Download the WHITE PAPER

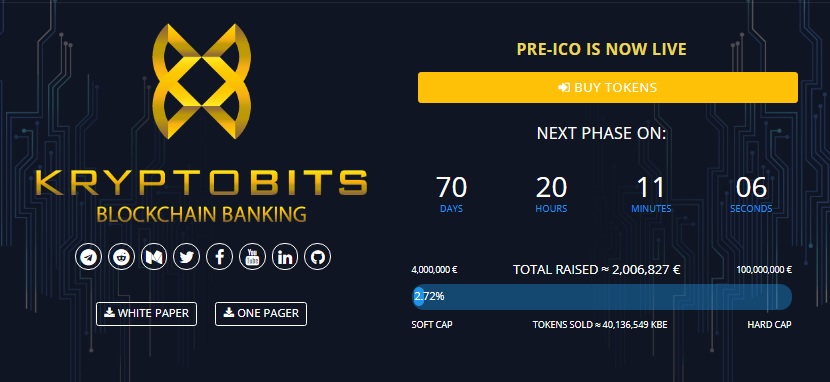tap(146, 314)
